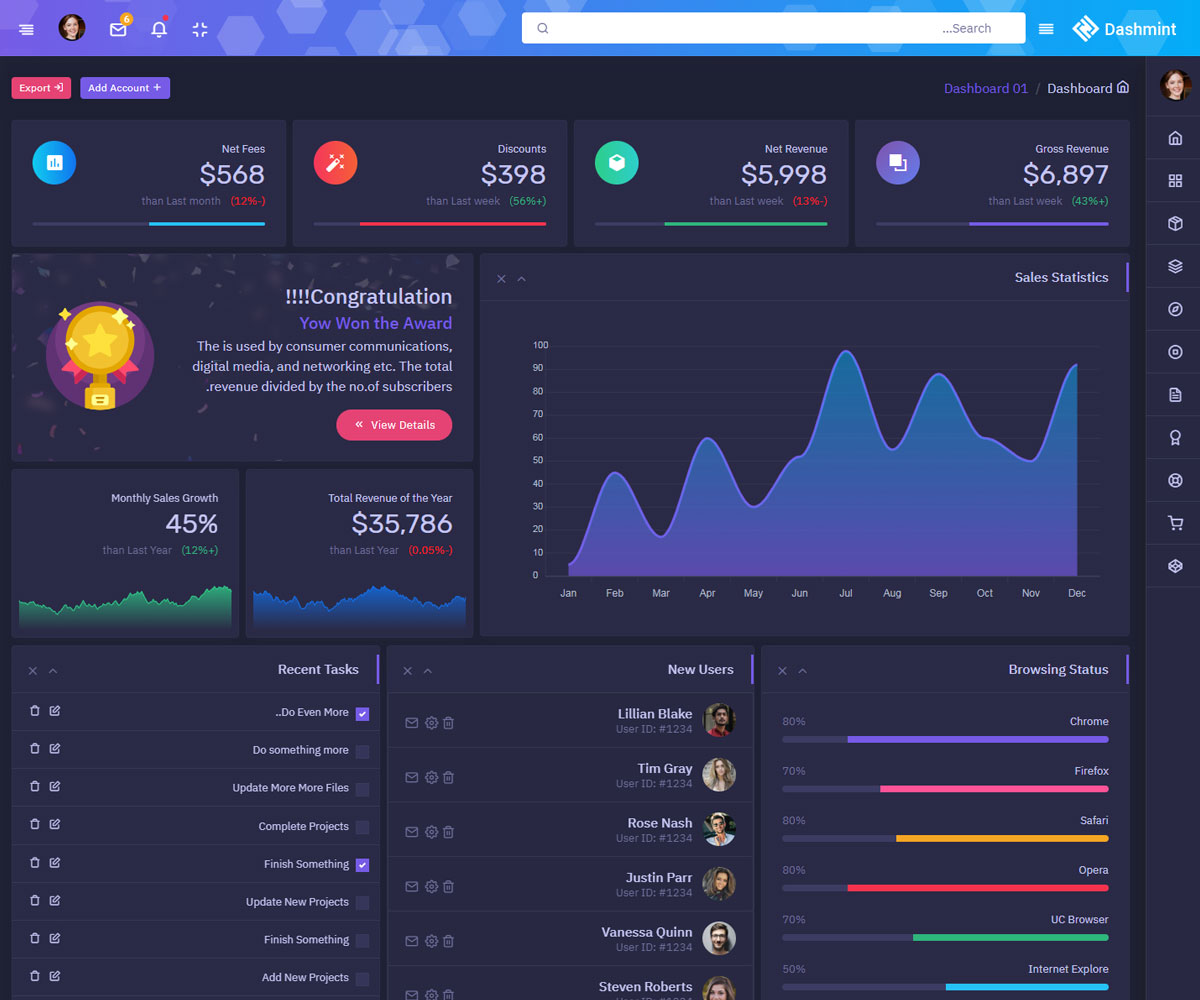Check the 'Complete Projects' task checkbox
This screenshot has height=1000, width=1200.
coord(362,827)
